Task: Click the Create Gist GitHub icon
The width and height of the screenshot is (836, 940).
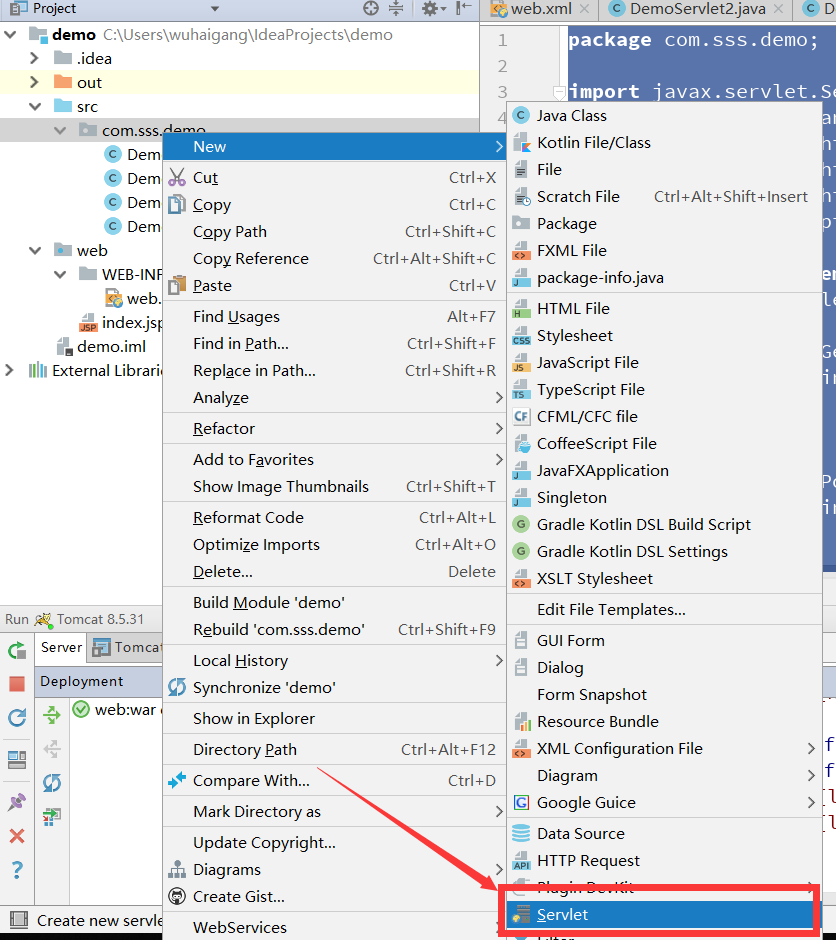Action: click(177, 896)
